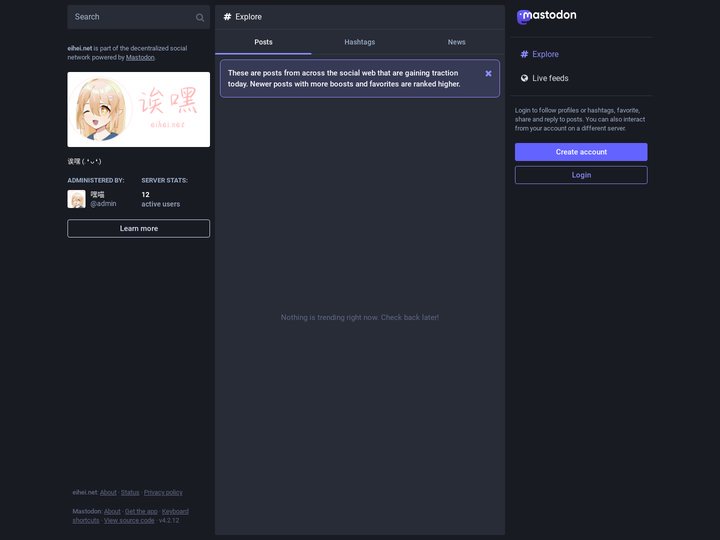Click the Mastodon logo
Image resolution: width=720 pixels, height=540 pixels.
pyautogui.click(x=546, y=17)
